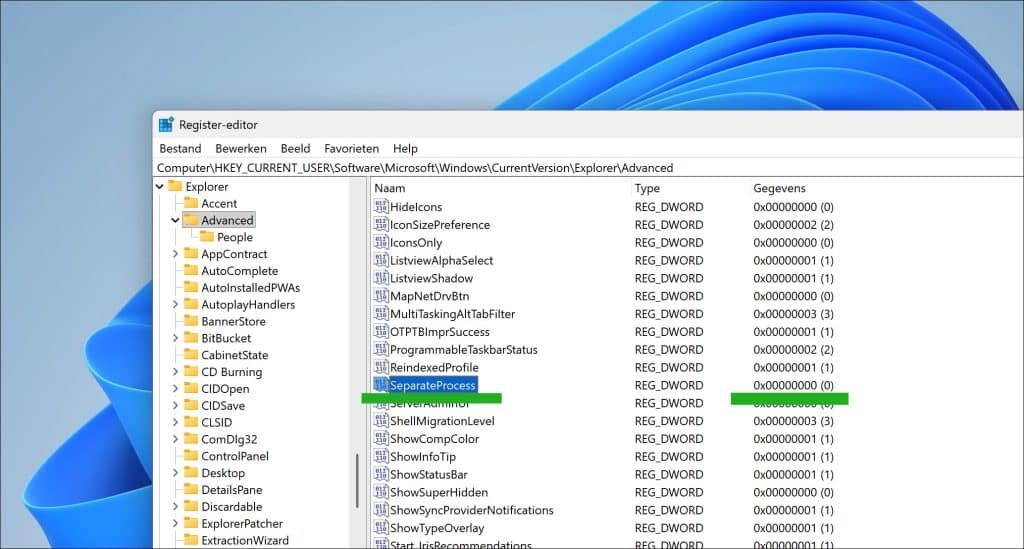The height and width of the screenshot is (549, 1024).
Task: Click the ReindexedProfile DWORD value icon
Action: pos(381,367)
